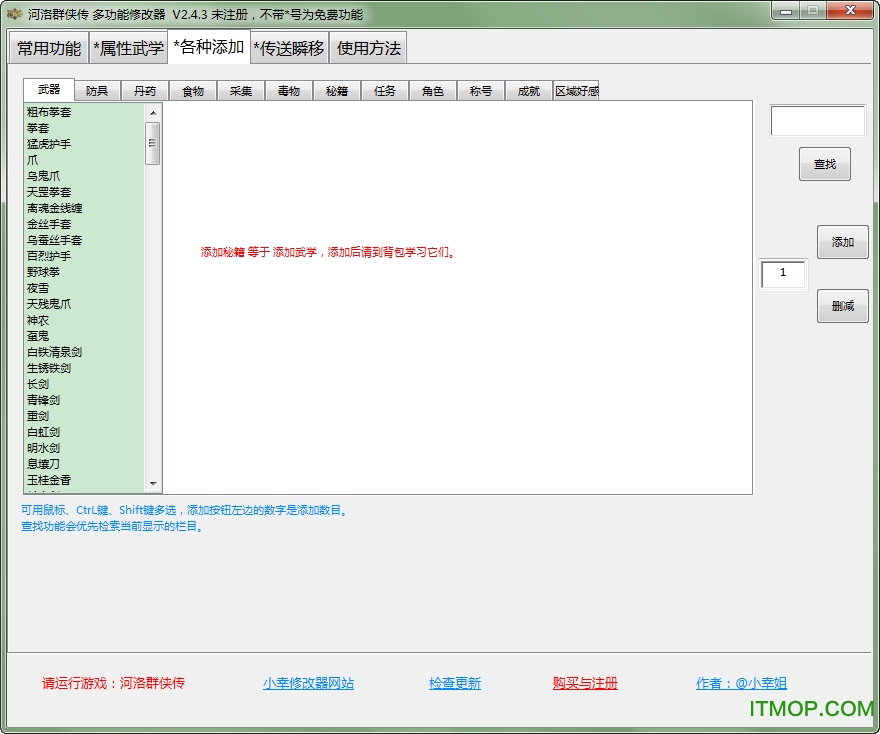This screenshot has height=734, width=880.
Task: Click scroll up arrow of weapon list
Action: tap(153, 112)
